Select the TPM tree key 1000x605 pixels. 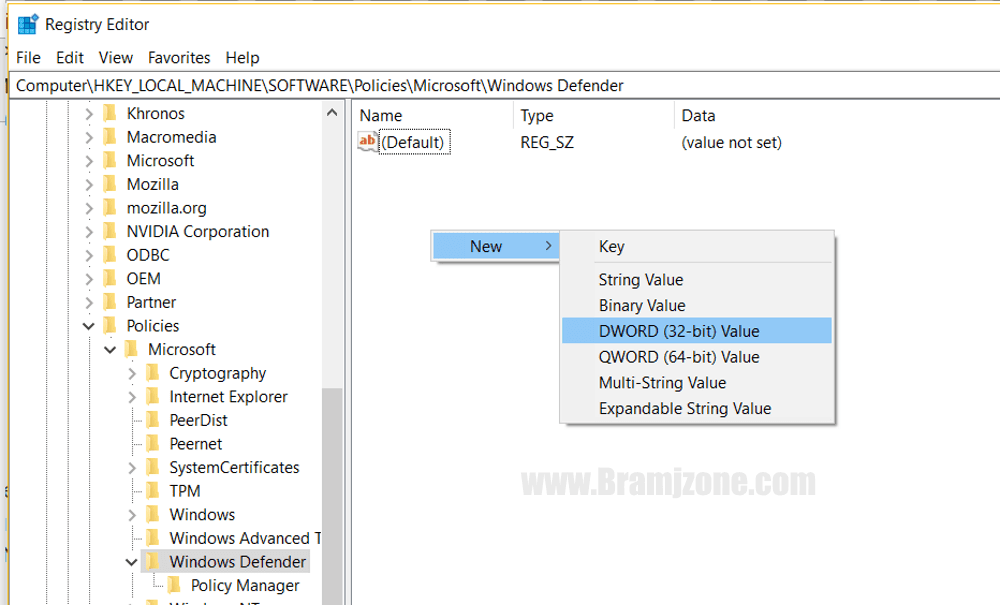tap(185, 490)
